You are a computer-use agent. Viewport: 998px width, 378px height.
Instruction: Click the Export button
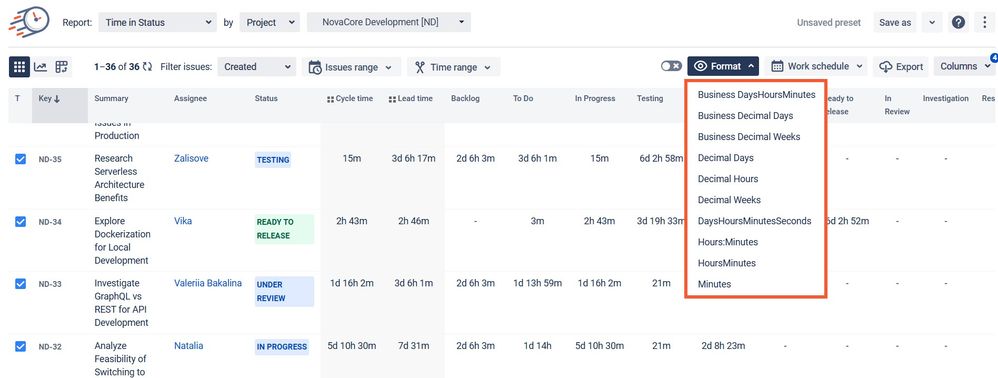(902, 66)
